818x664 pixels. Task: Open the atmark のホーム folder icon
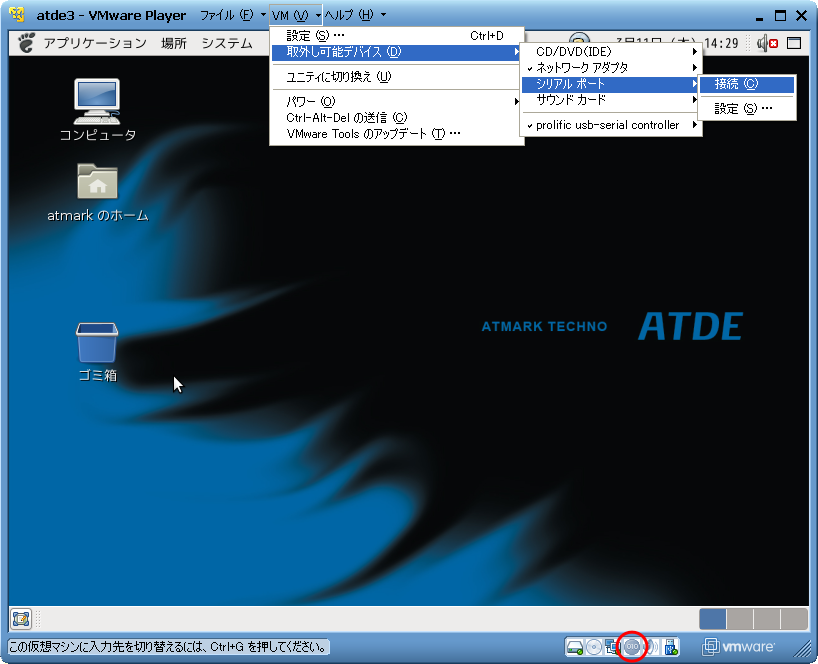(x=98, y=192)
